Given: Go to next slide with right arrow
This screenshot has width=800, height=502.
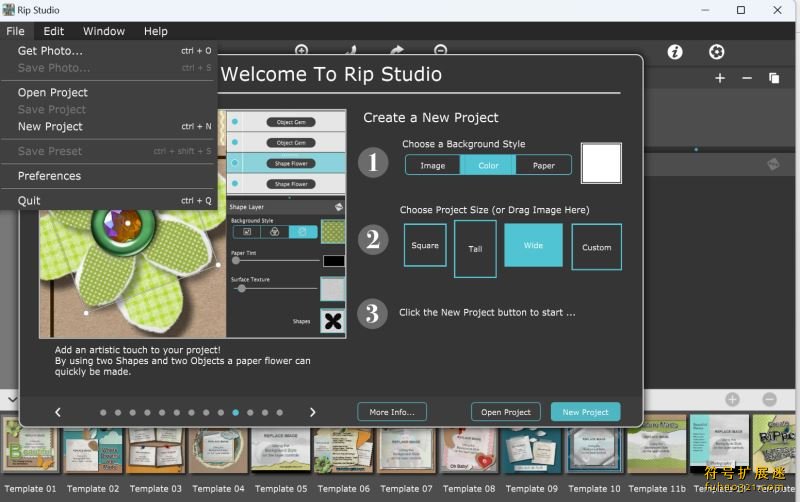Looking at the screenshot, I should click(x=312, y=412).
